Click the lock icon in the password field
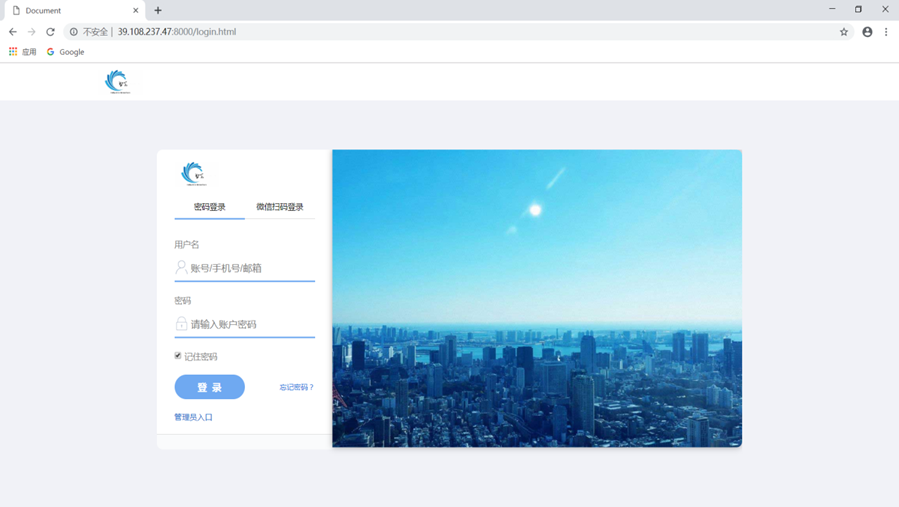 point(181,323)
